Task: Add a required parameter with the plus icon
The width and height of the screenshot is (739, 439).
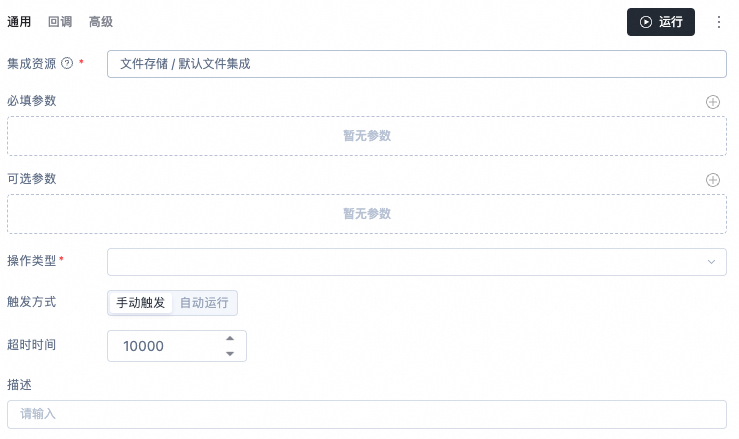Action: tap(713, 102)
